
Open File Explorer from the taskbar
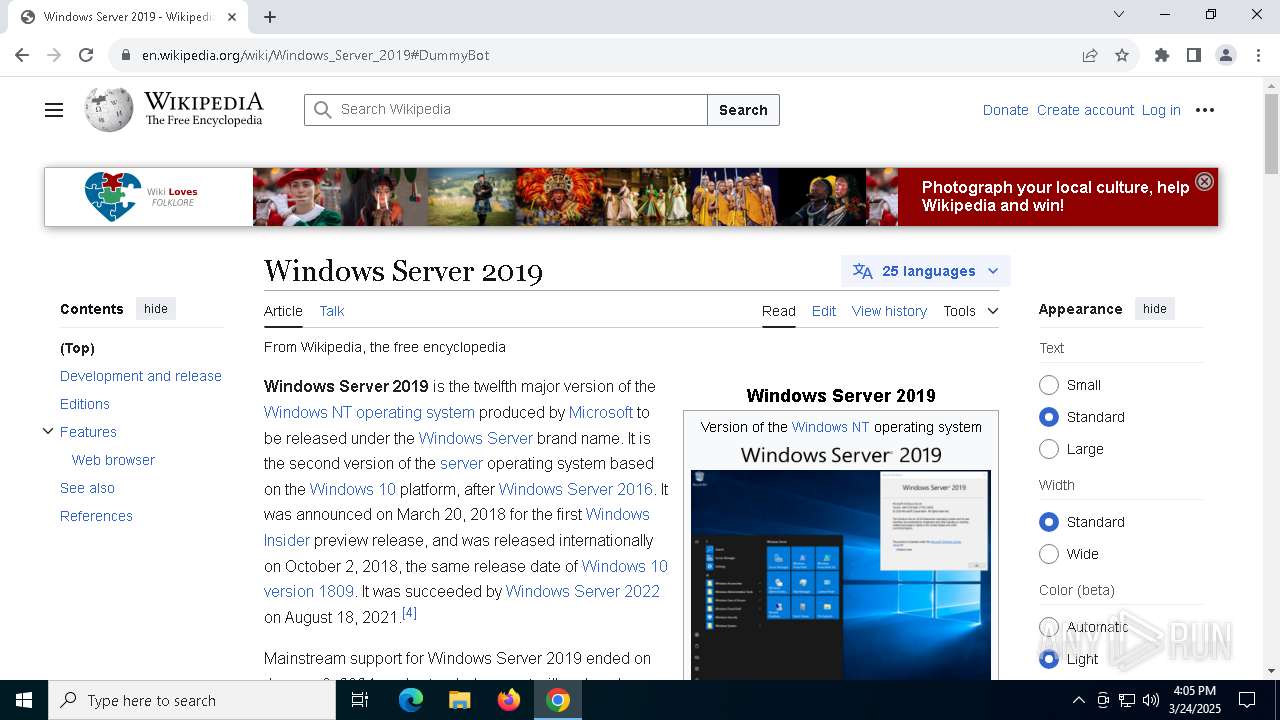(x=459, y=700)
